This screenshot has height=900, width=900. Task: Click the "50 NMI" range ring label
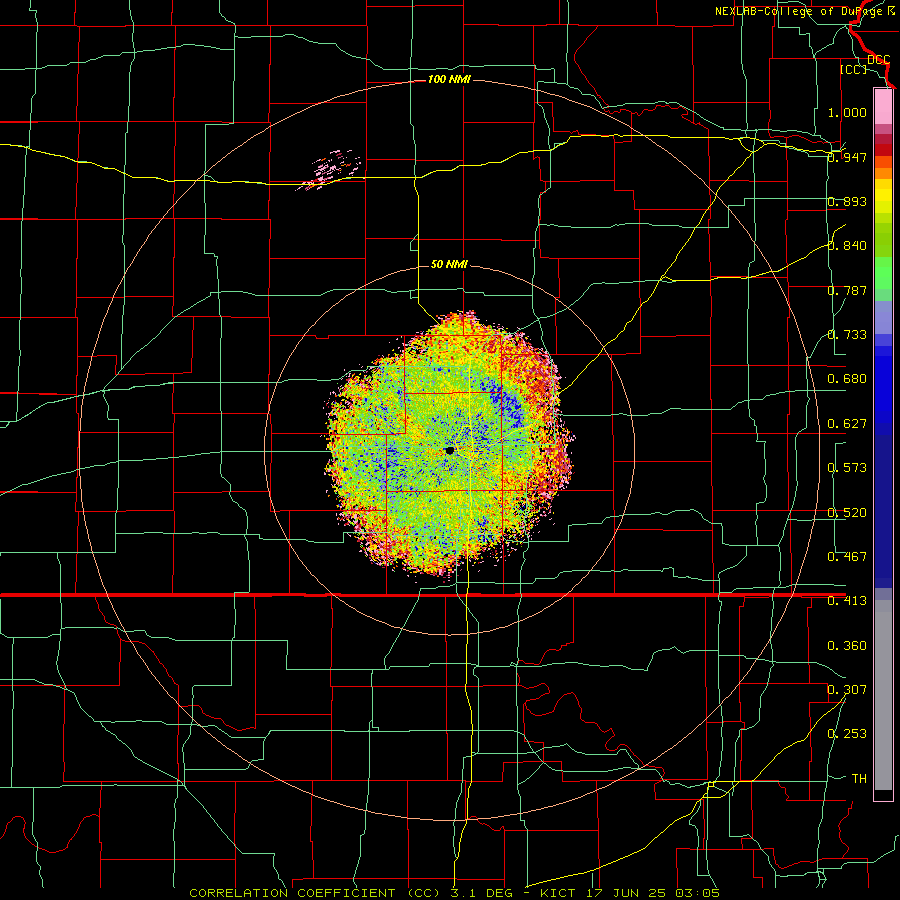pos(449,265)
